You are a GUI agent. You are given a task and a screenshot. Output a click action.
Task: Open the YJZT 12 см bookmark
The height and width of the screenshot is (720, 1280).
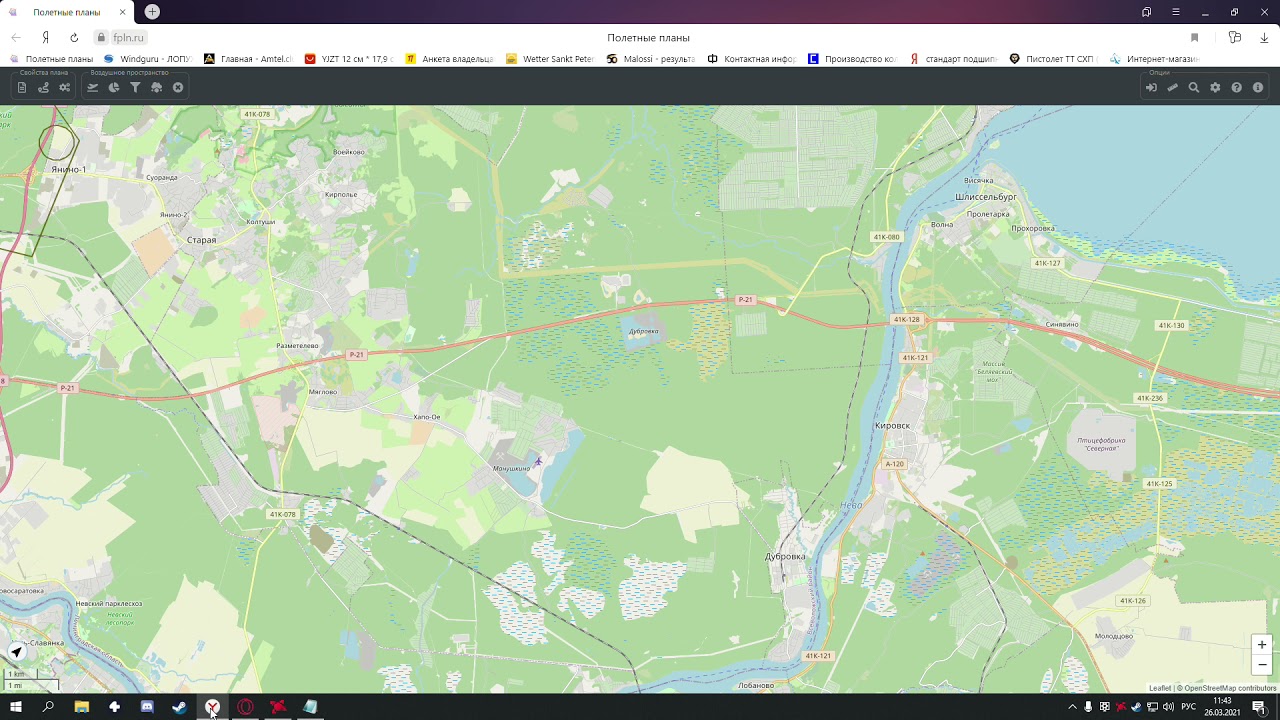coord(349,59)
